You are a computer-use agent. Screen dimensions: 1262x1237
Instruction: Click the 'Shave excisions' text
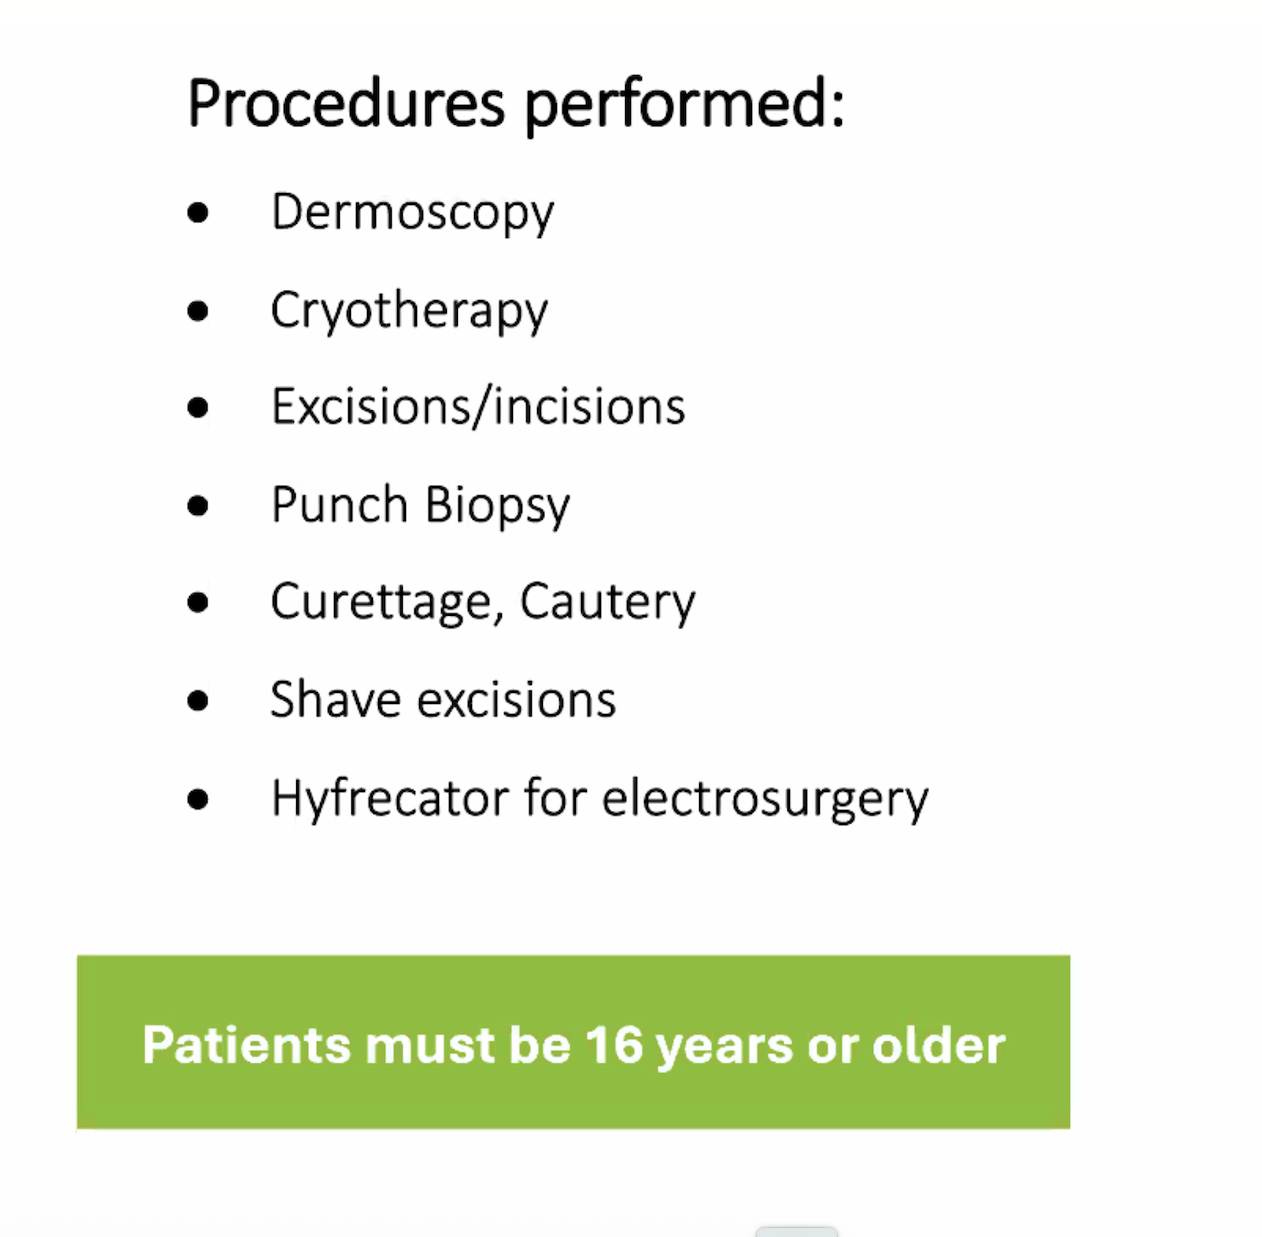(443, 700)
